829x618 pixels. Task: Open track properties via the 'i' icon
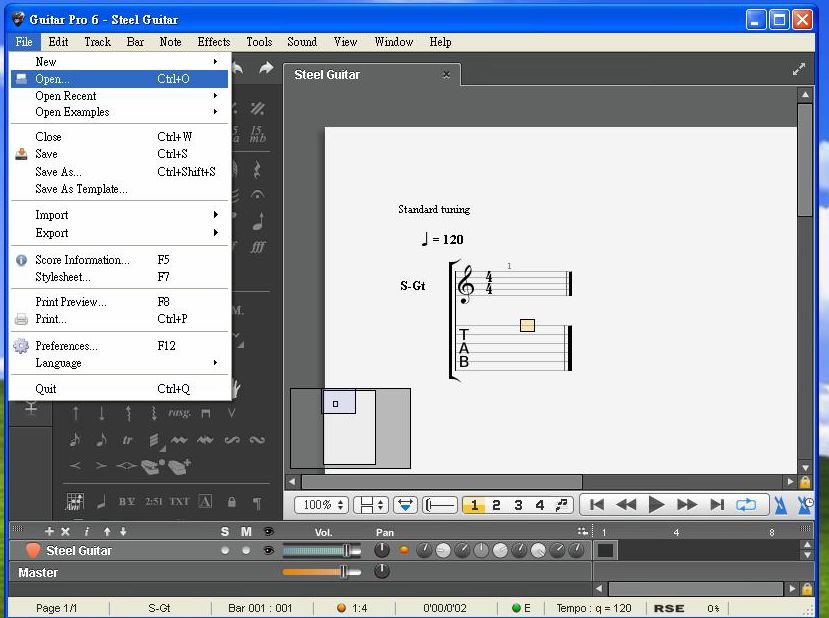pyautogui.click(x=86, y=531)
